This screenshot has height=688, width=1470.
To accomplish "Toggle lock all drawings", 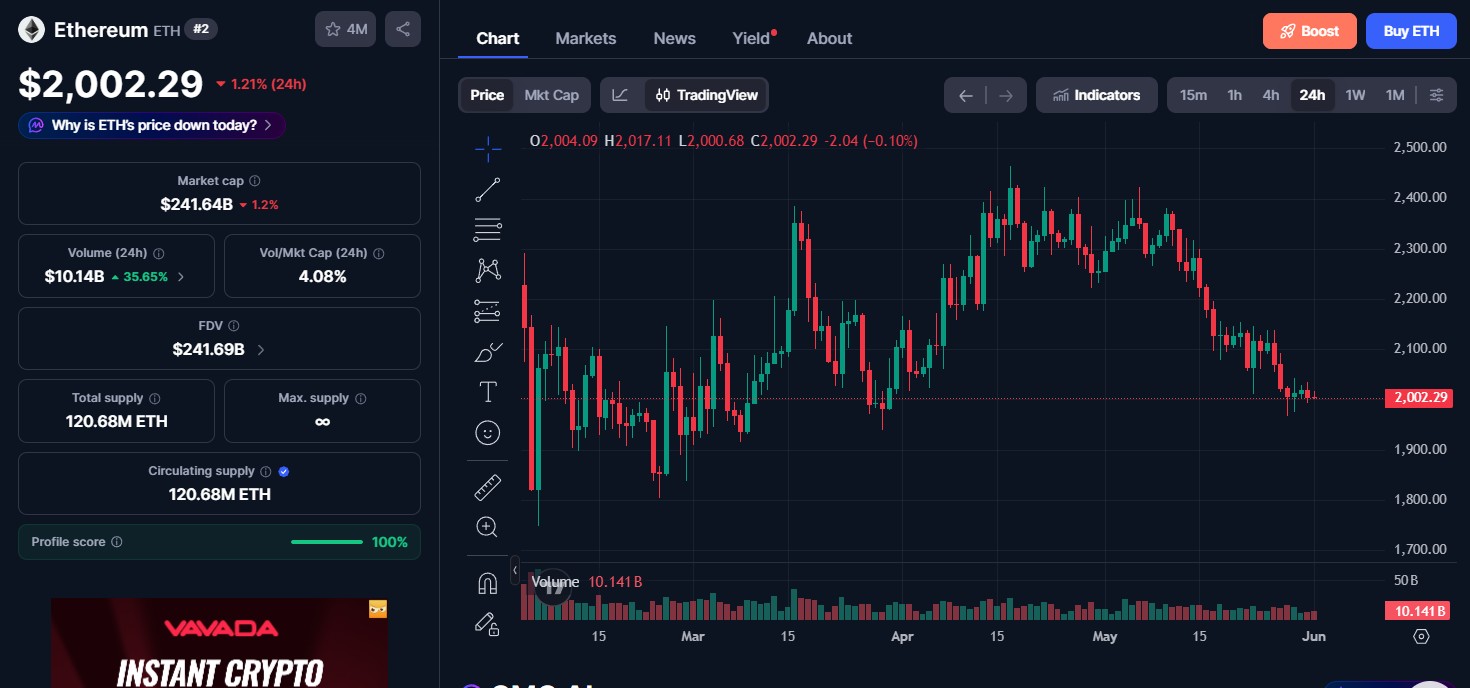I will click(488, 624).
